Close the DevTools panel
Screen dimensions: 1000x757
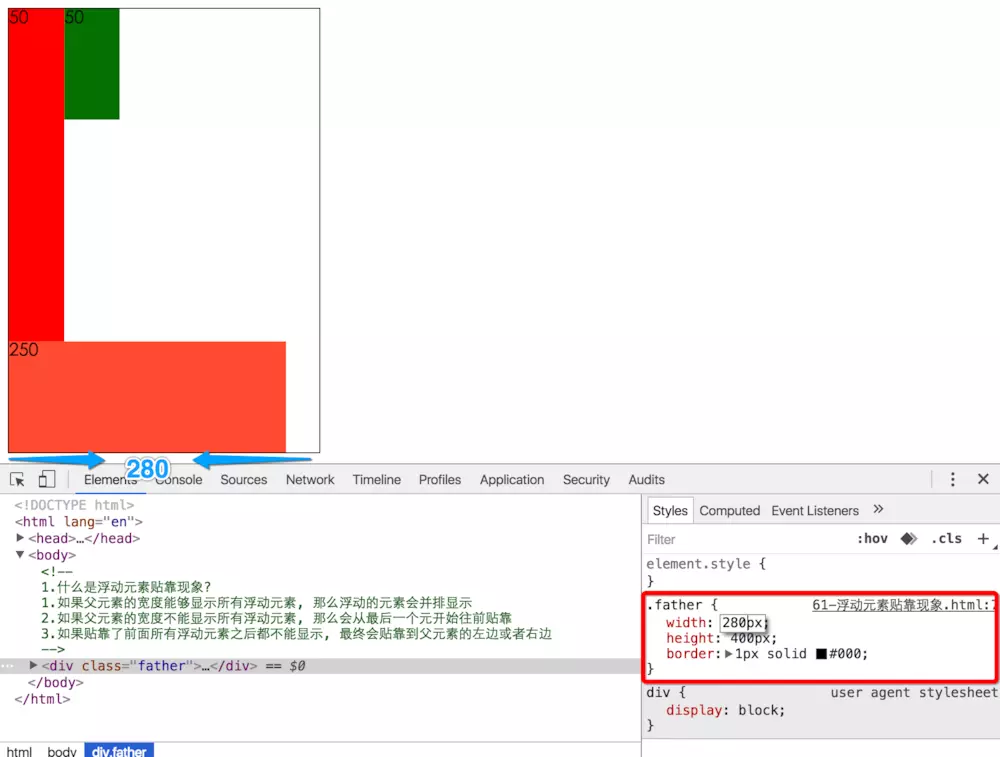[x=983, y=480]
